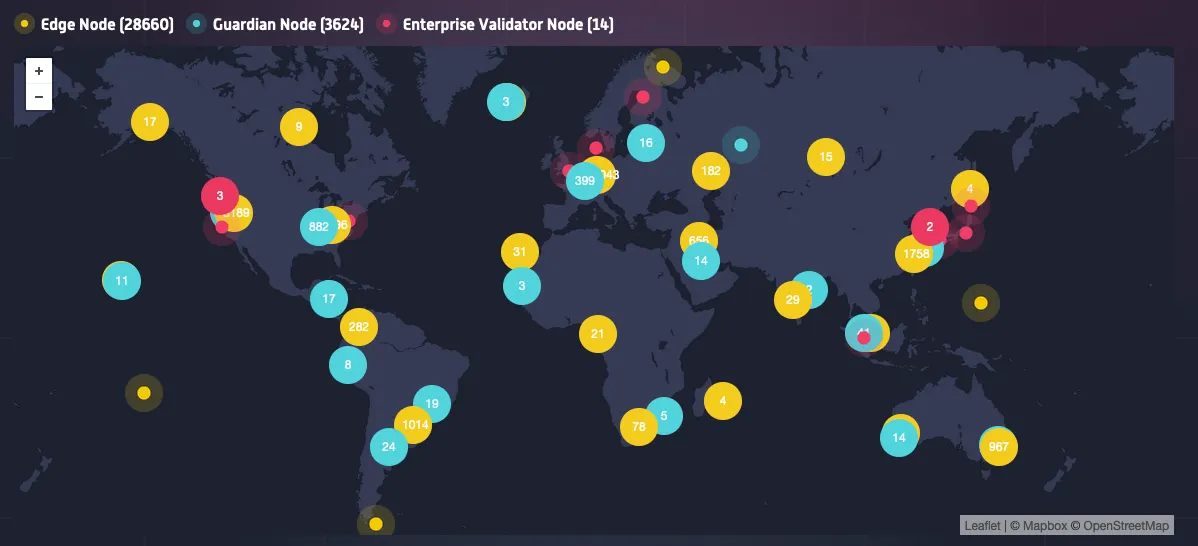The image size is (1198, 546).
Task: Select the yellow cluster marked 29 in India
Action: 792,299
